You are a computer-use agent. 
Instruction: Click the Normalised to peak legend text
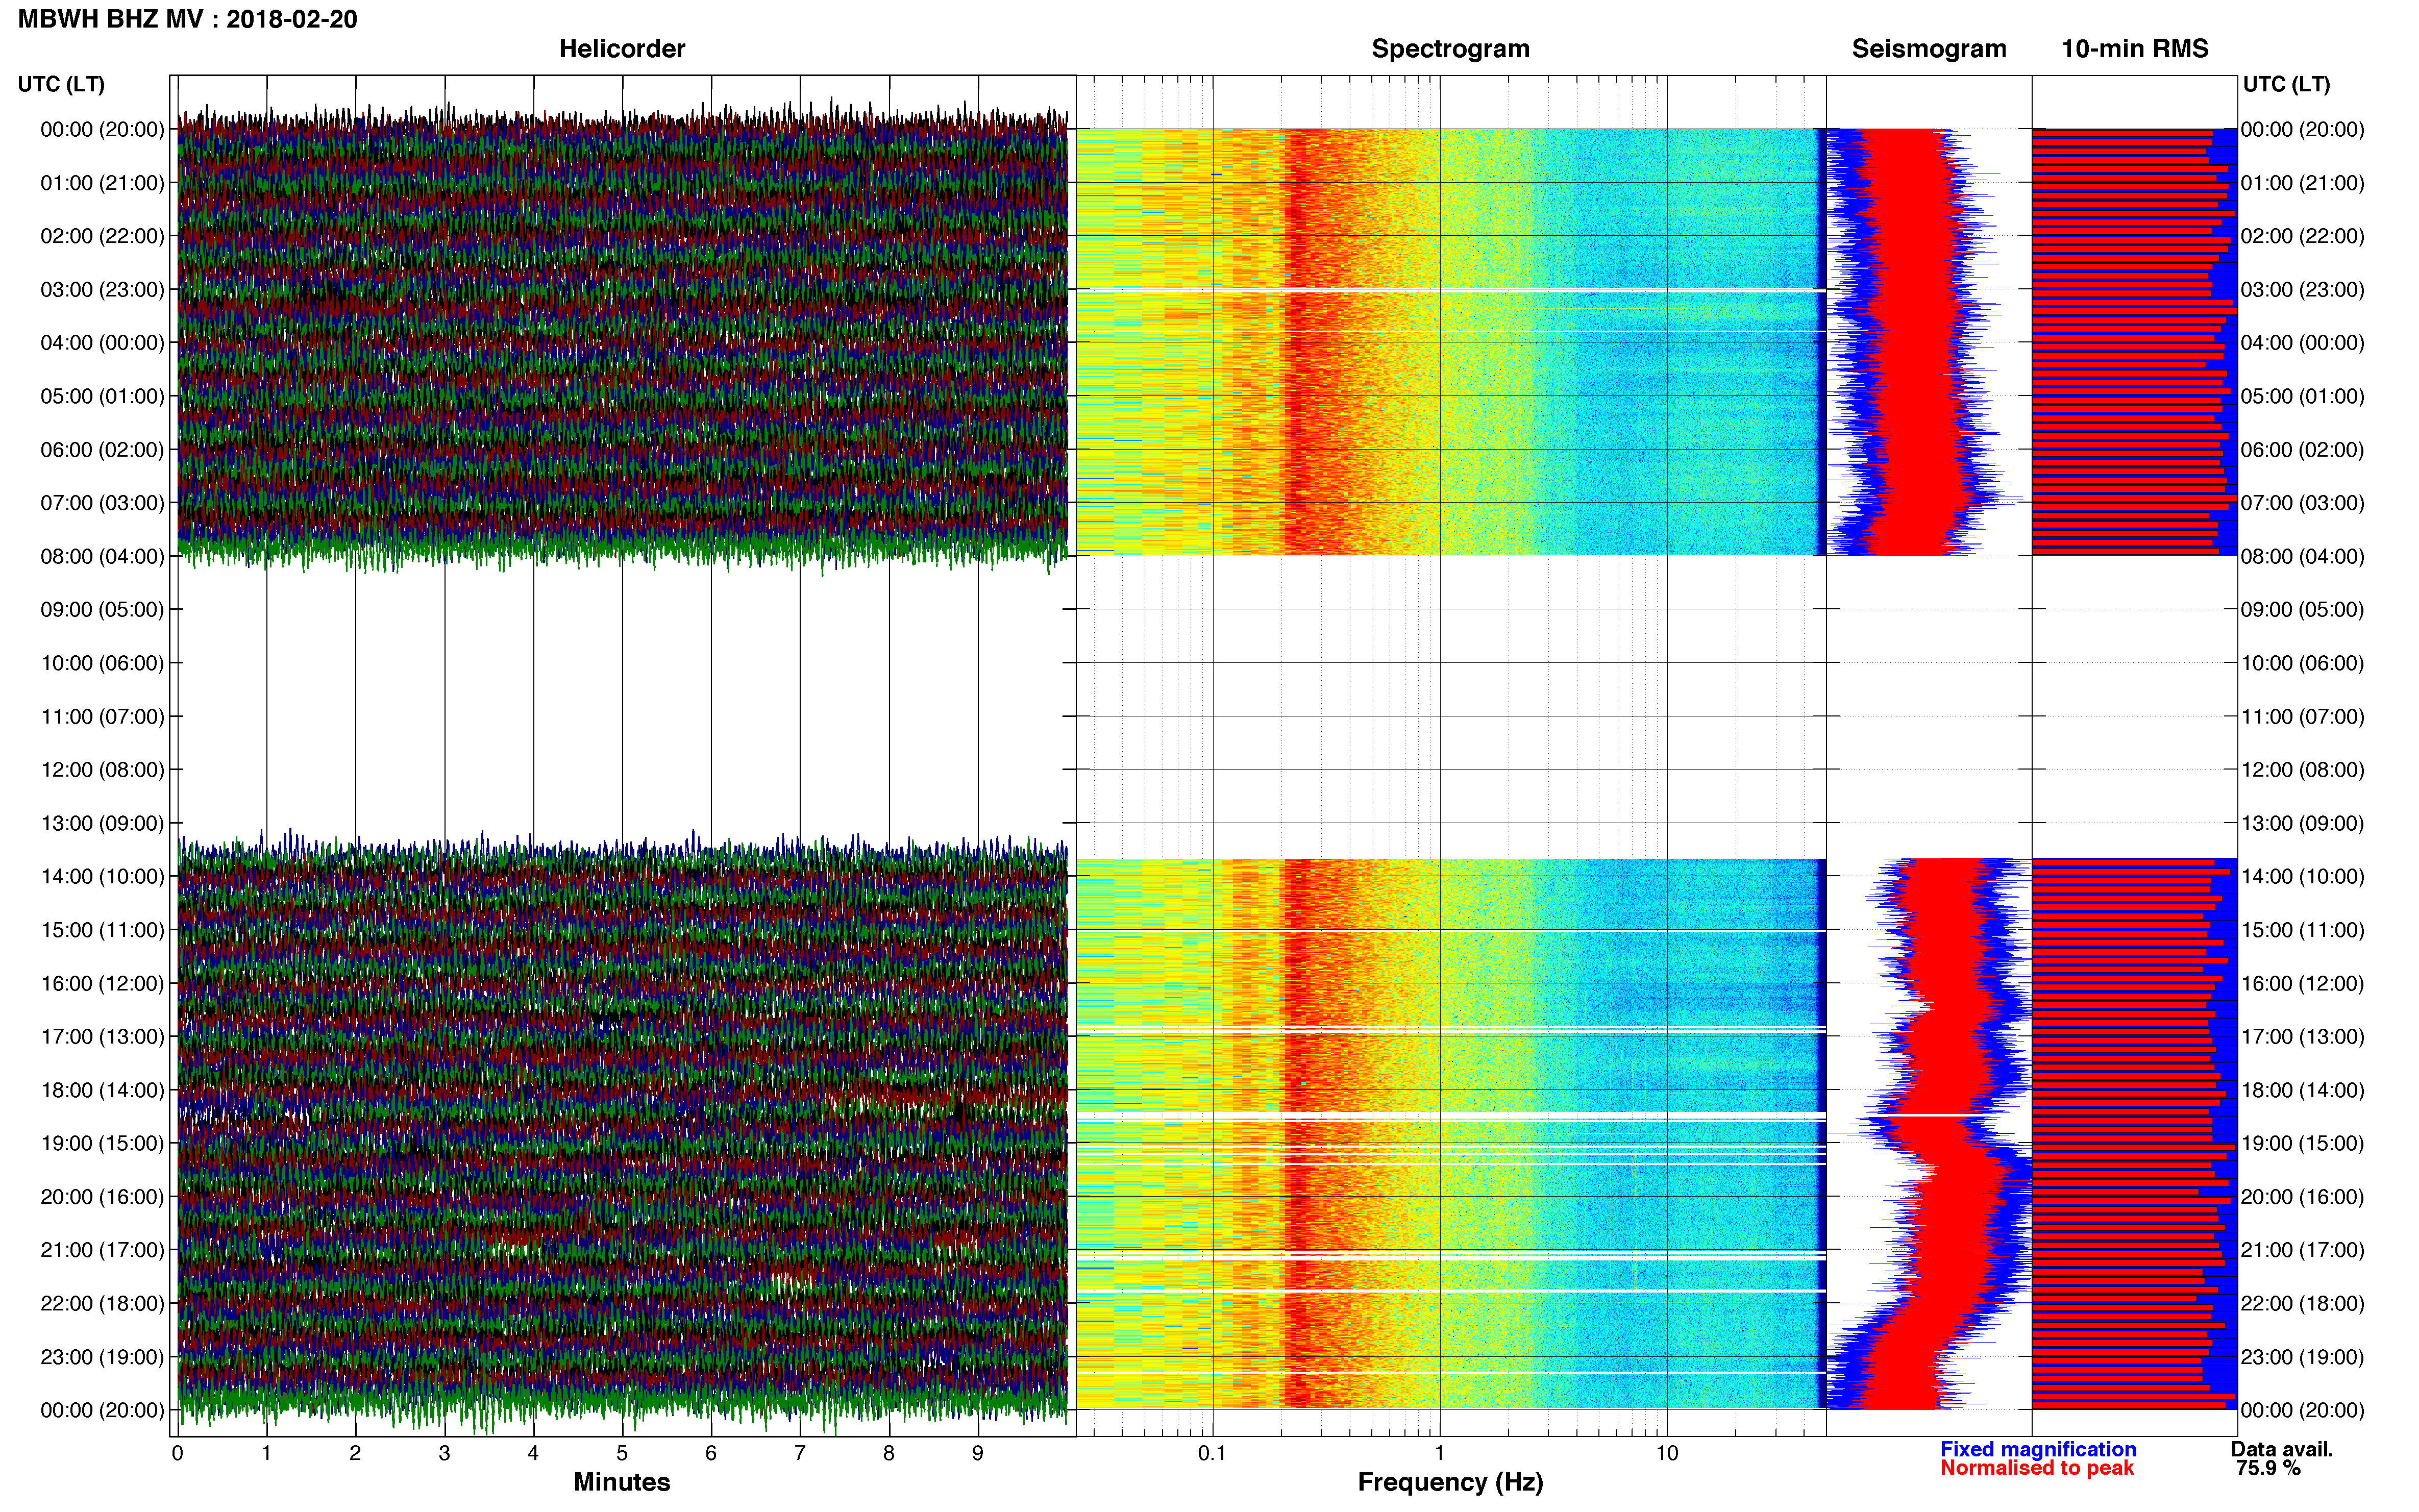point(2037,1468)
